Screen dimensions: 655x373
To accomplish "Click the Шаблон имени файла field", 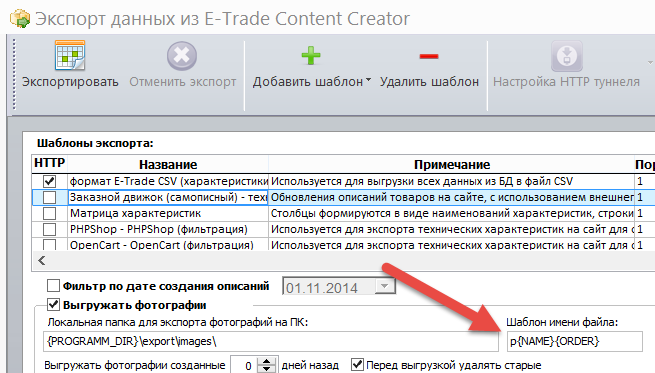I will pos(574,341).
